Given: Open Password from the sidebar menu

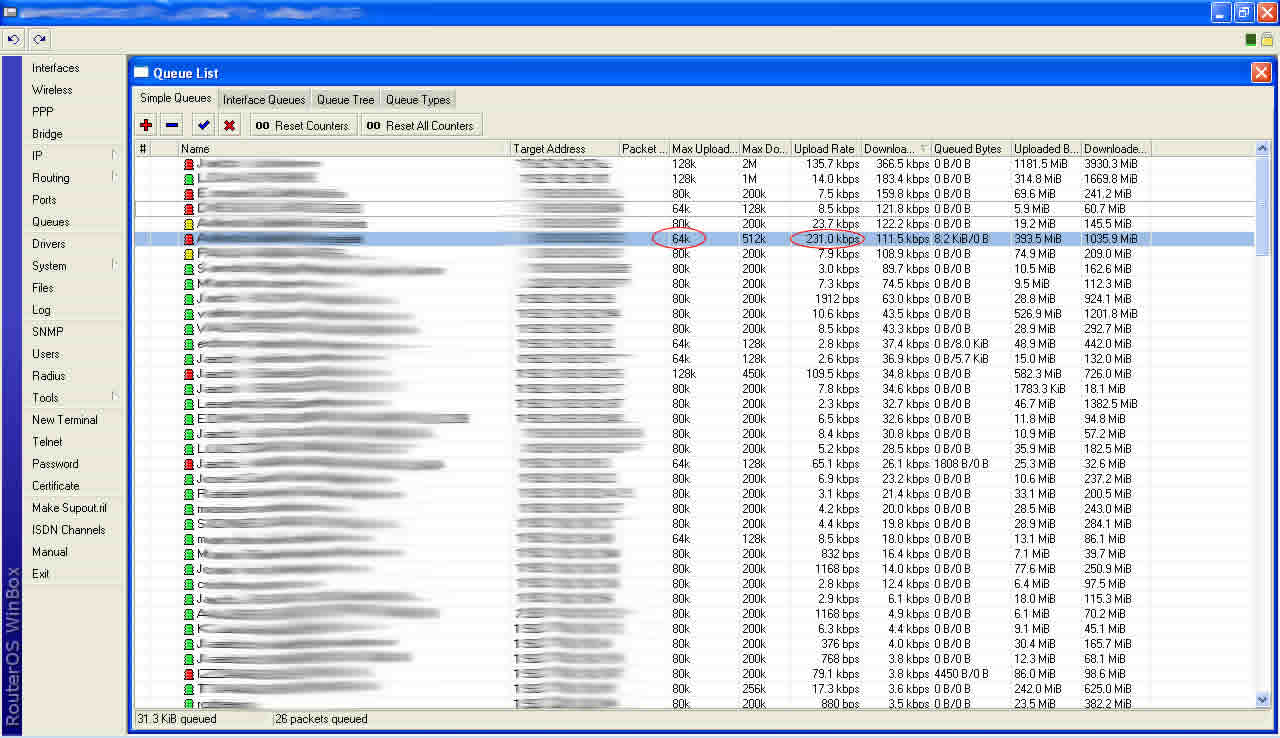Looking at the screenshot, I should (x=55, y=464).
